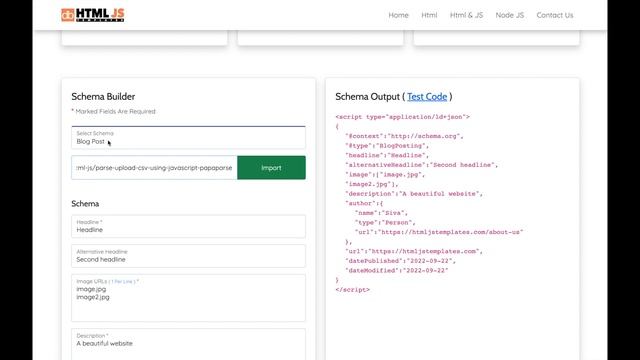Viewport: 640px width, 360px height.
Task: Click the "dateModified":"2022-09-22" line
Action: [x=397, y=271]
